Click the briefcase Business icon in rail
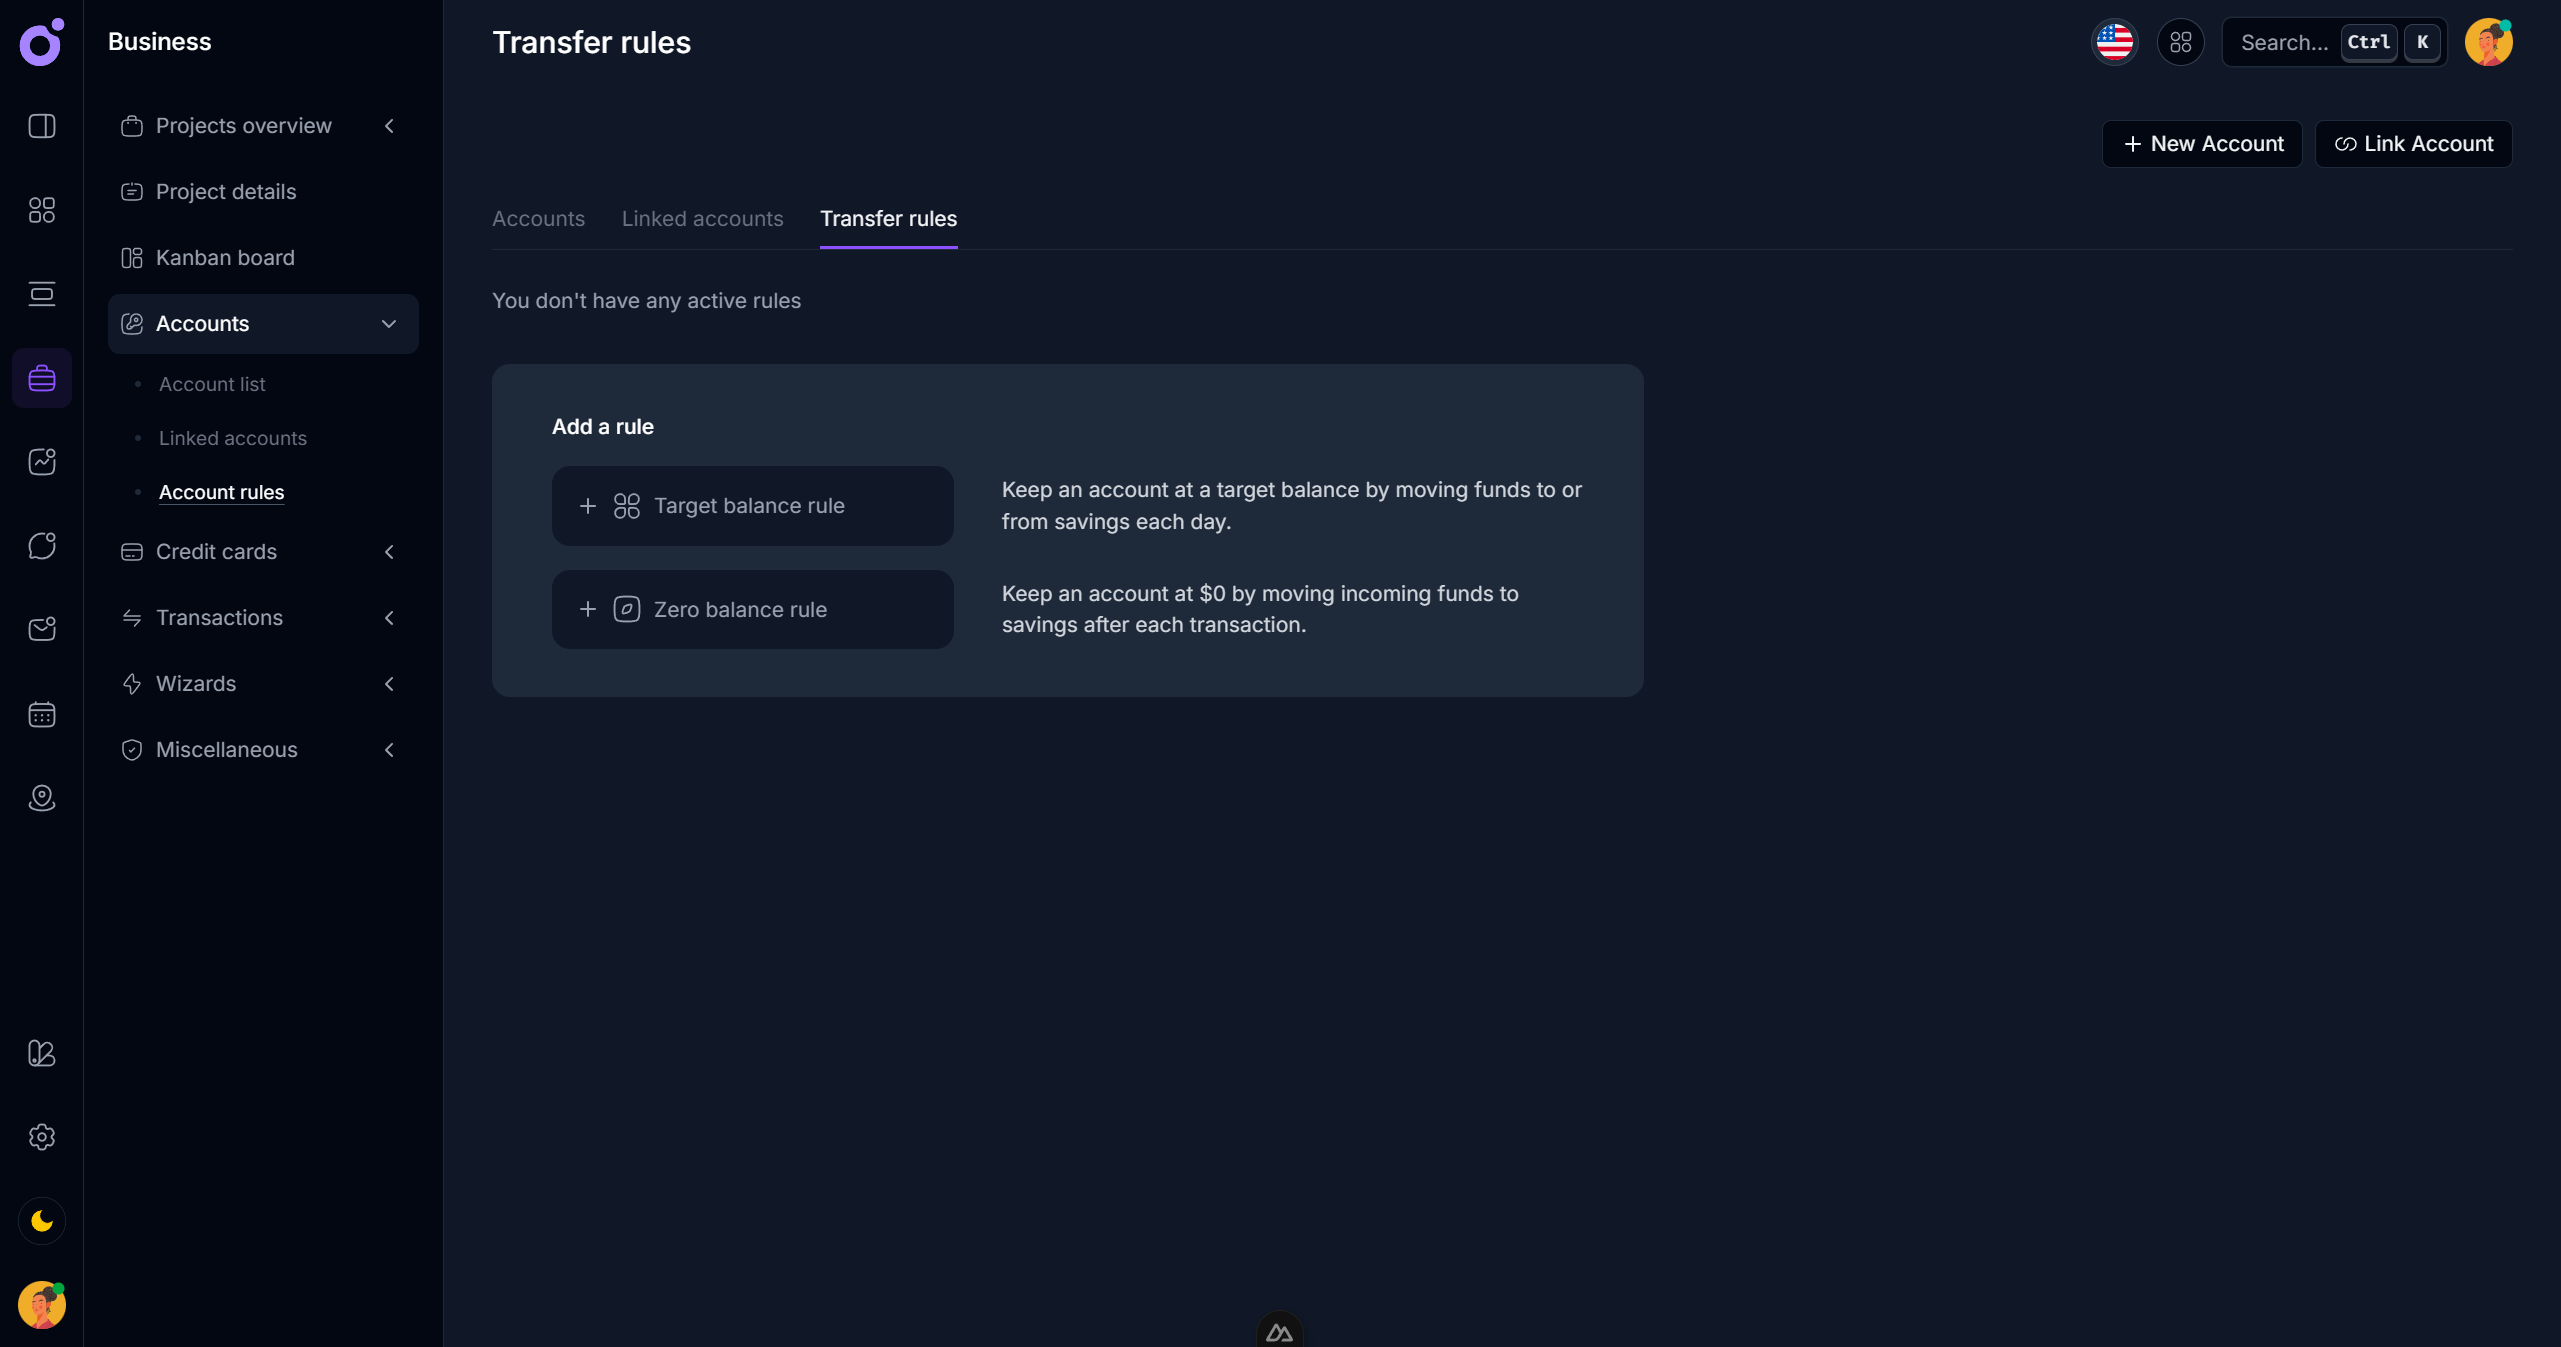The image size is (2561, 1347). [x=42, y=378]
